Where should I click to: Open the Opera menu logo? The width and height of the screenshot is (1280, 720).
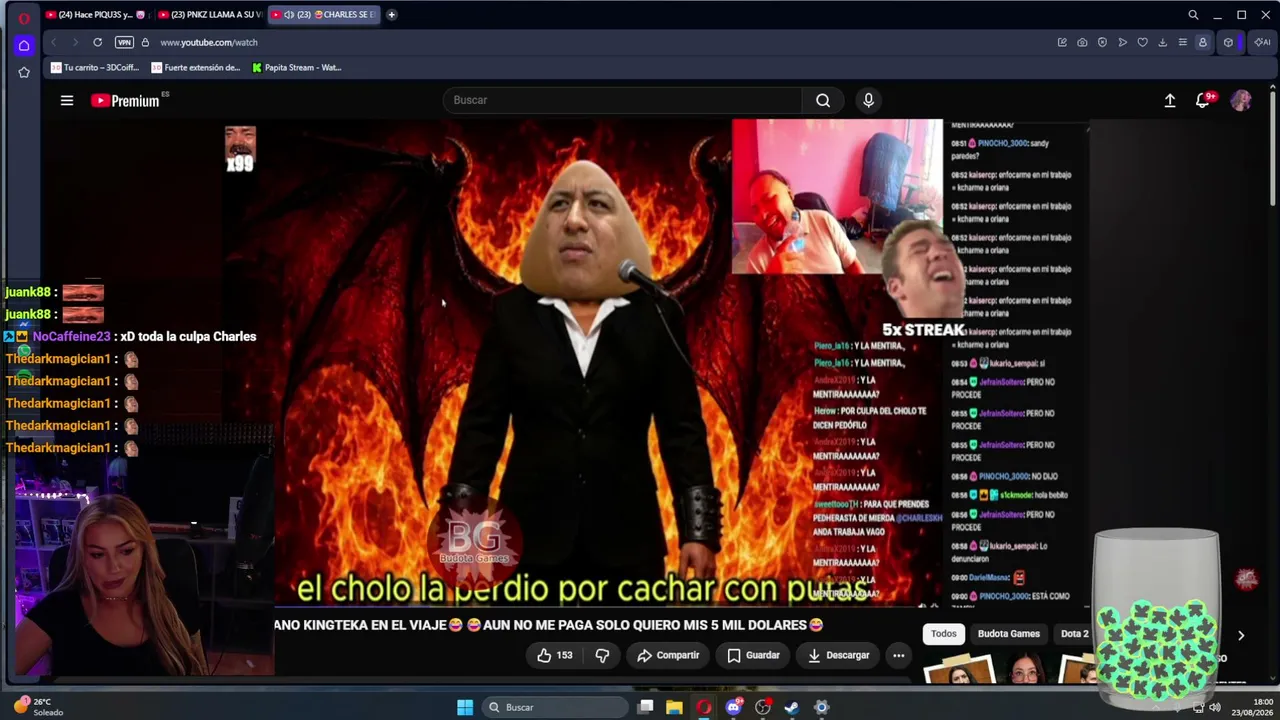point(24,16)
